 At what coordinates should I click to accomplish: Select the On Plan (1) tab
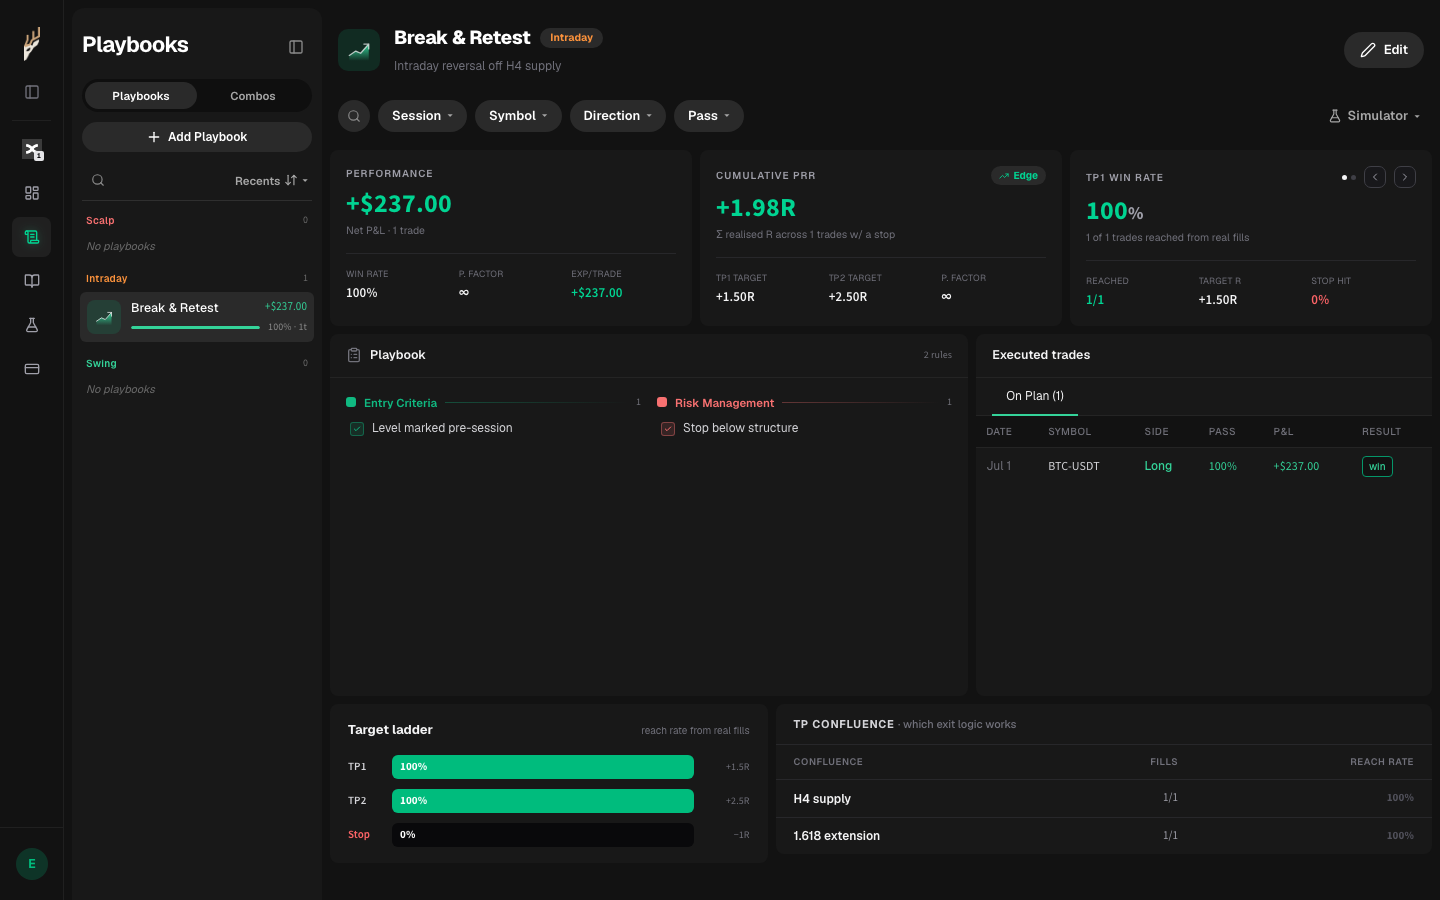(x=1035, y=396)
